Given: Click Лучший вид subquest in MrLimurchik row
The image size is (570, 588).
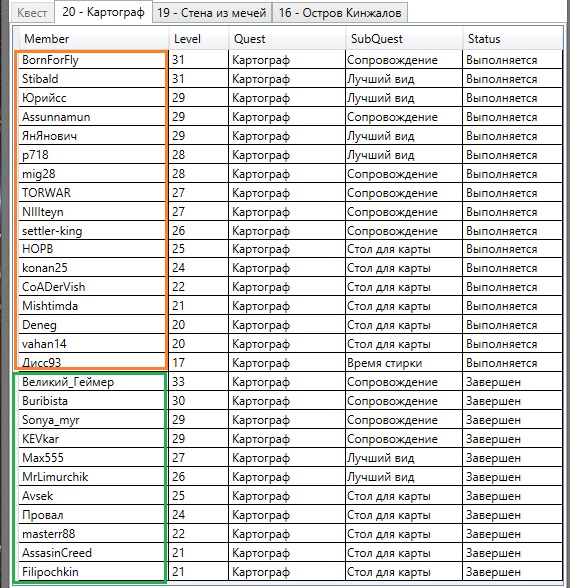Looking at the screenshot, I should point(404,477).
